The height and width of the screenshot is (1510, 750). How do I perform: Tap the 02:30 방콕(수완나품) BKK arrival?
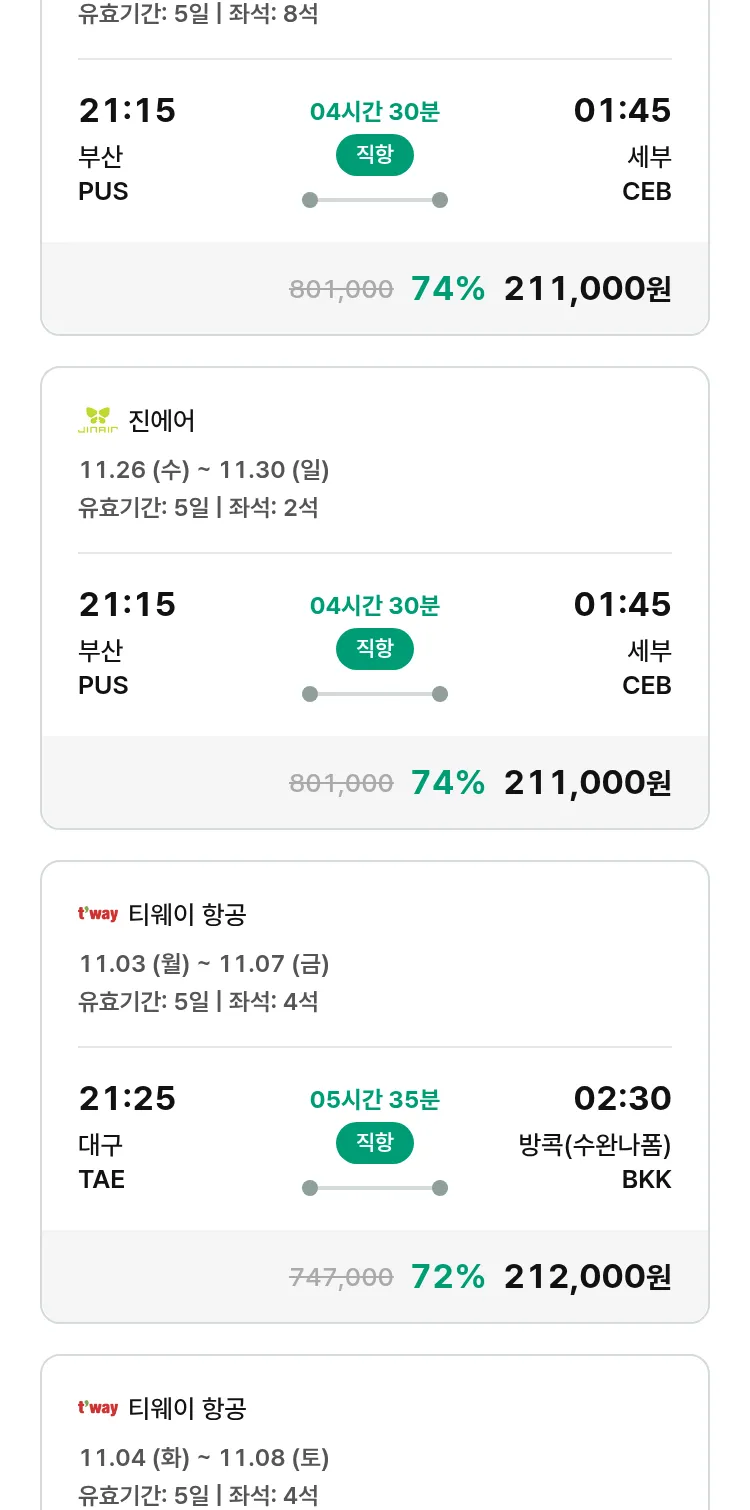click(x=596, y=1138)
